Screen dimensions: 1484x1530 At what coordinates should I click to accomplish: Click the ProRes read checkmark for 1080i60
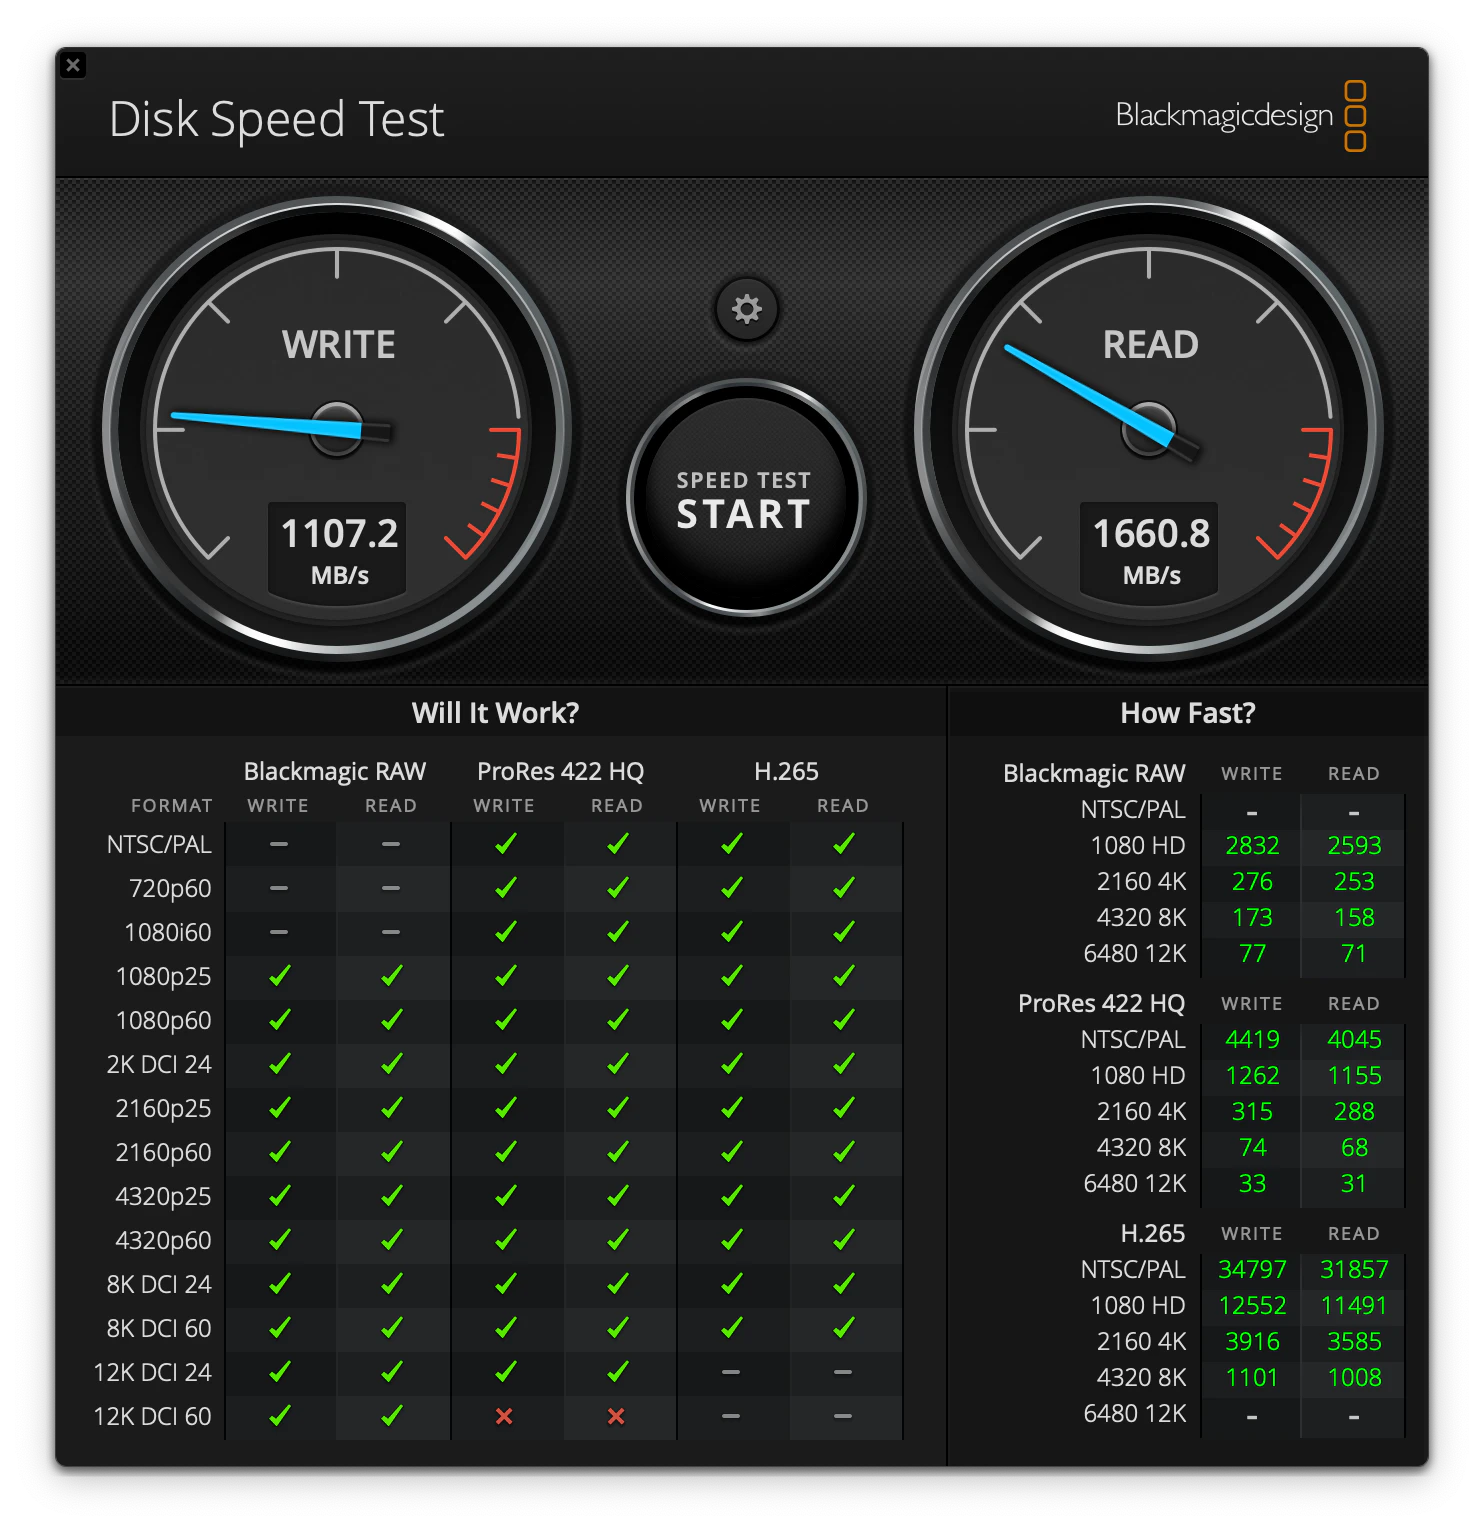pos(618,932)
